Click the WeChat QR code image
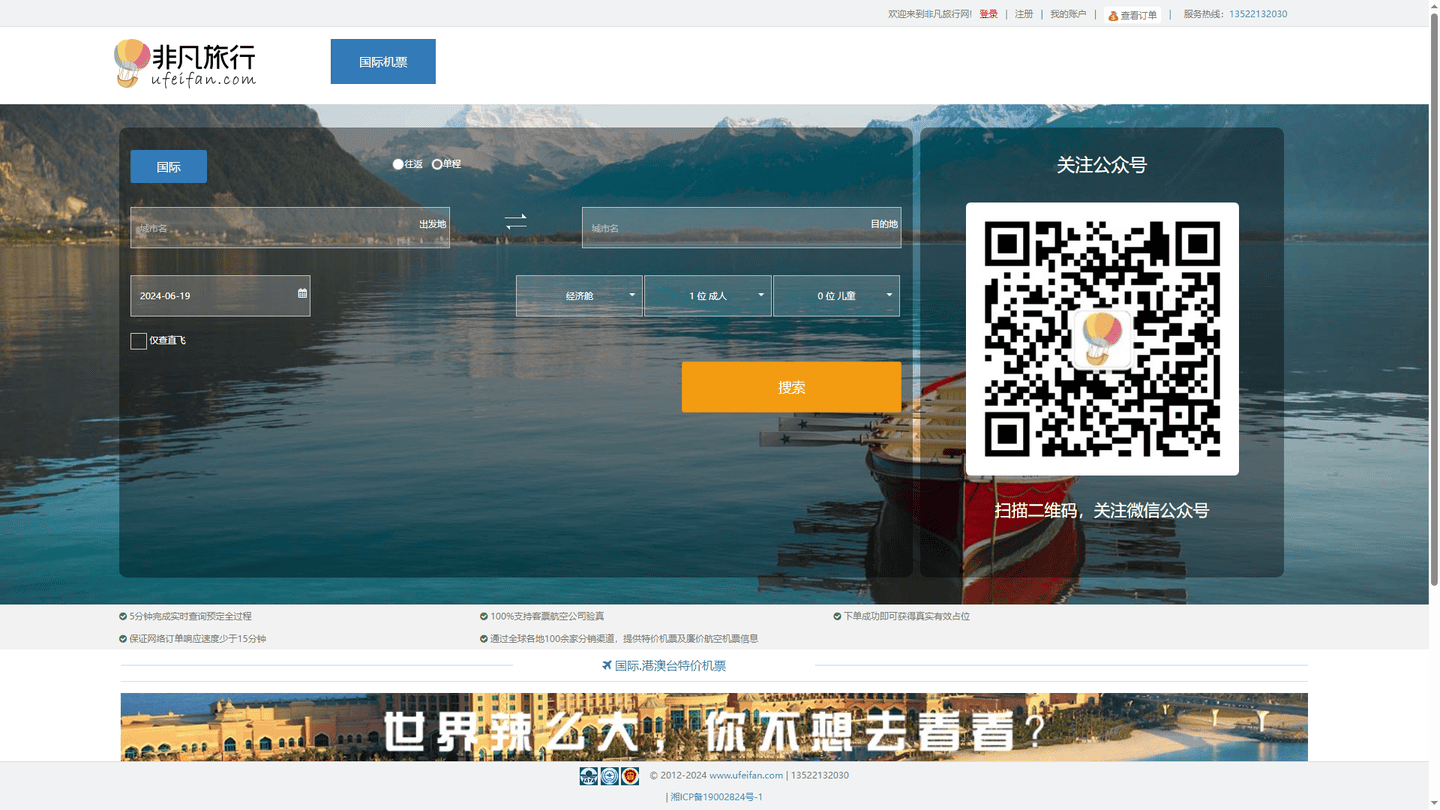The width and height of the screenshot is (1440, 810). 1102,339
